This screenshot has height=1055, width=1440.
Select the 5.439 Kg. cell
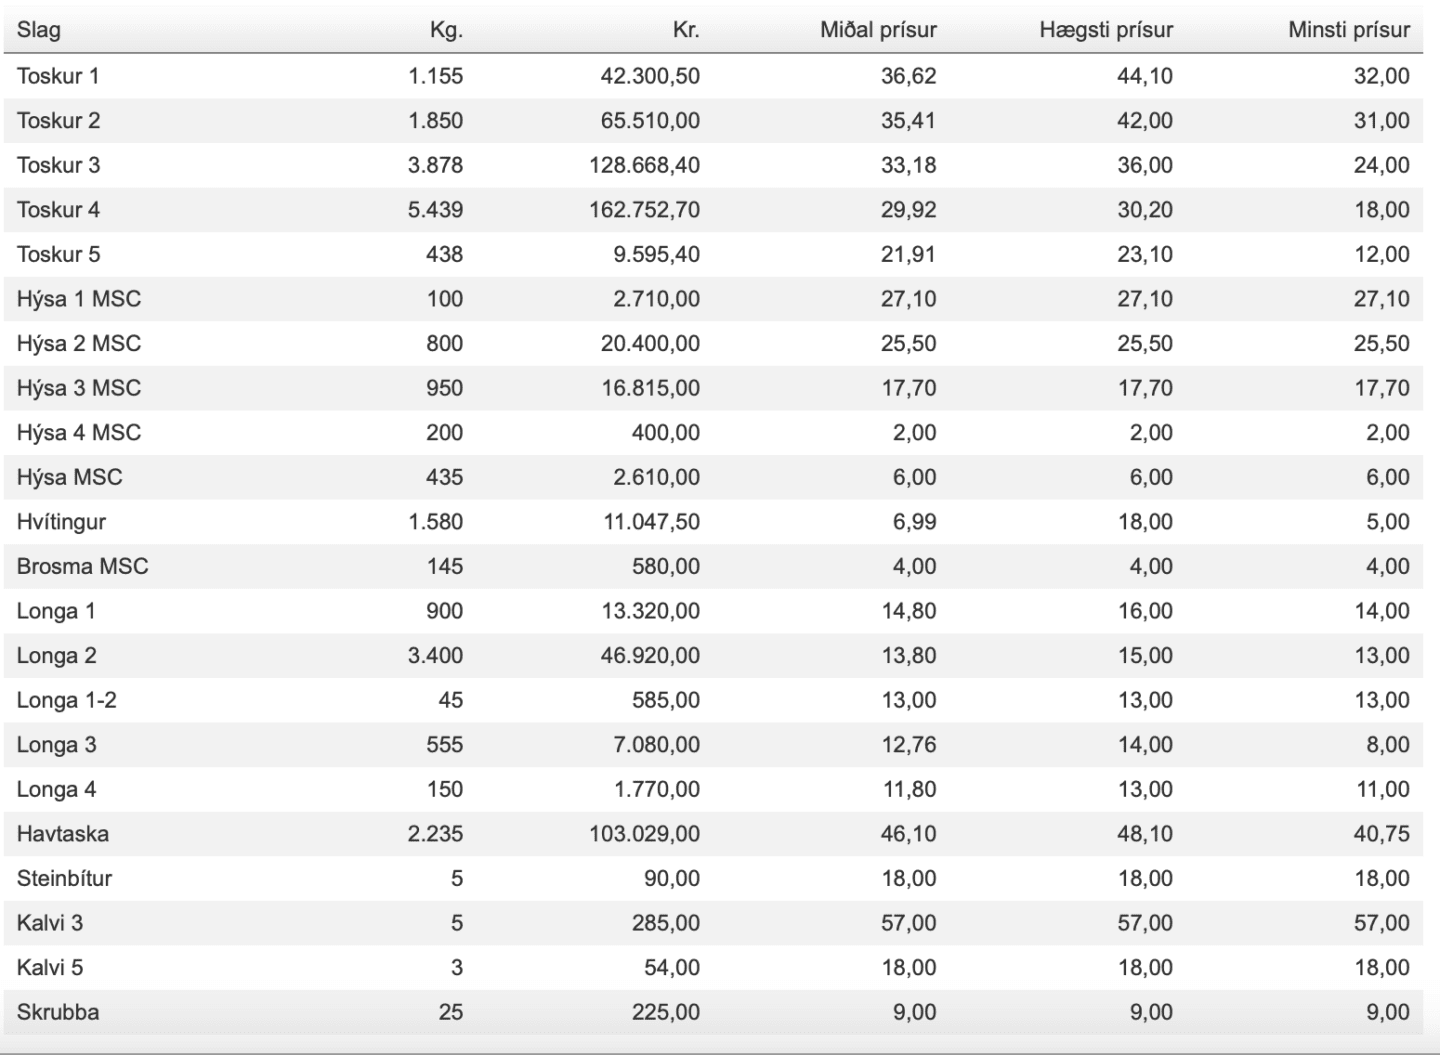click(x=435, y=210)
